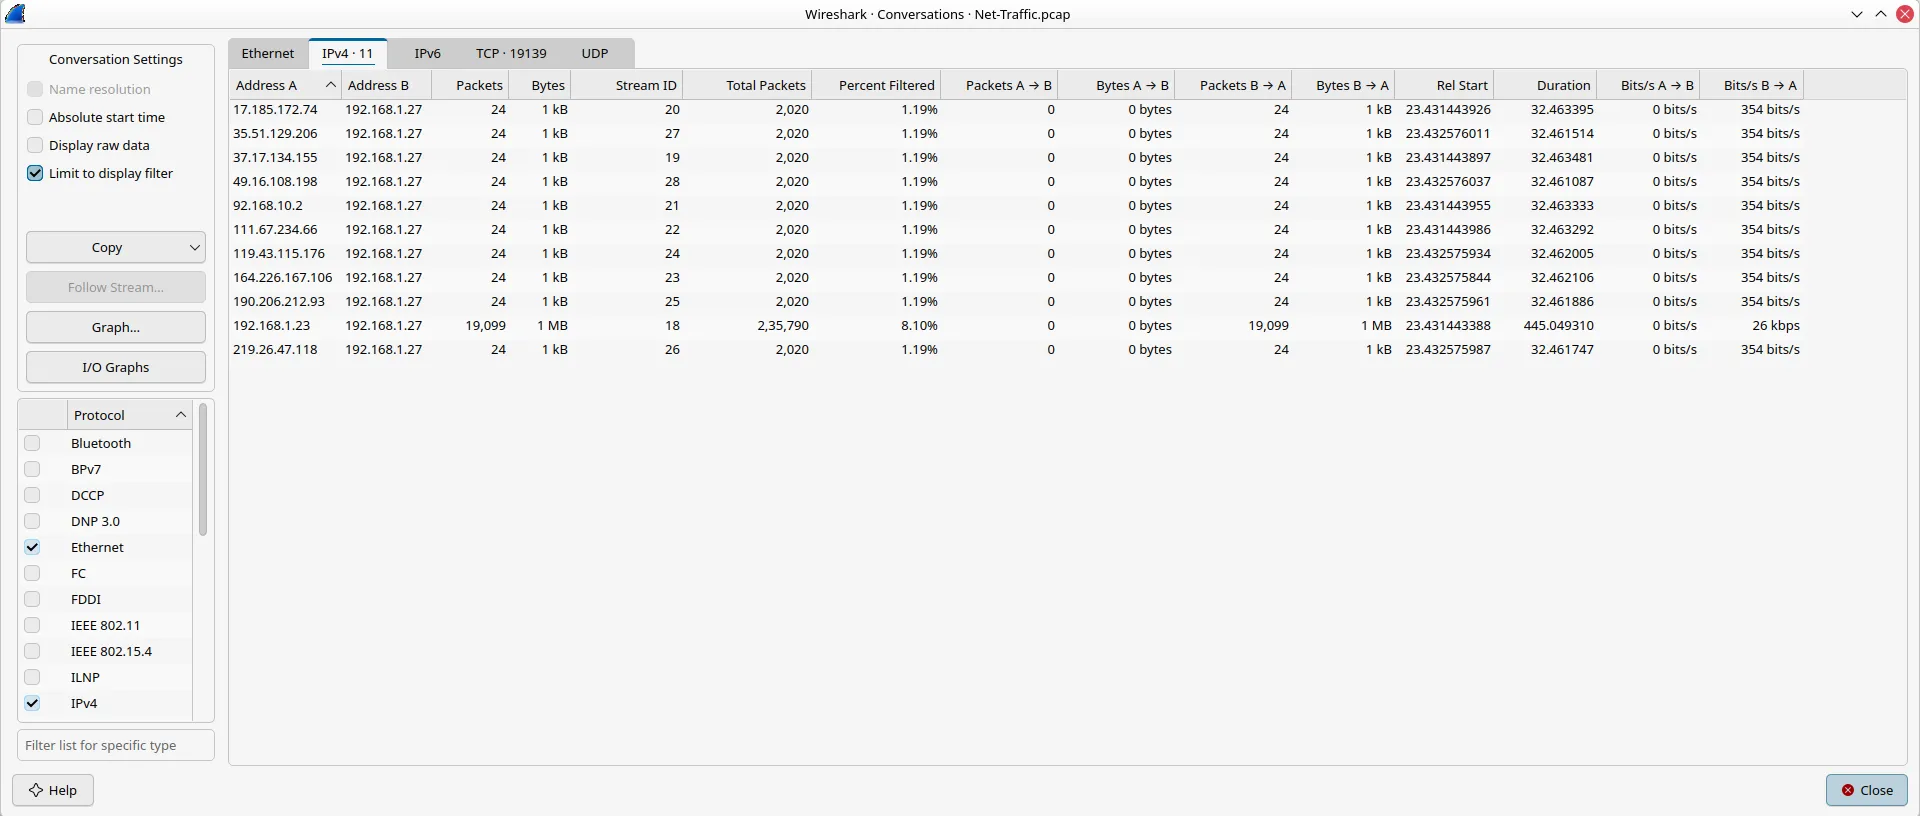
Task: Sort by Stream ID column header
Action: point(626,85)
